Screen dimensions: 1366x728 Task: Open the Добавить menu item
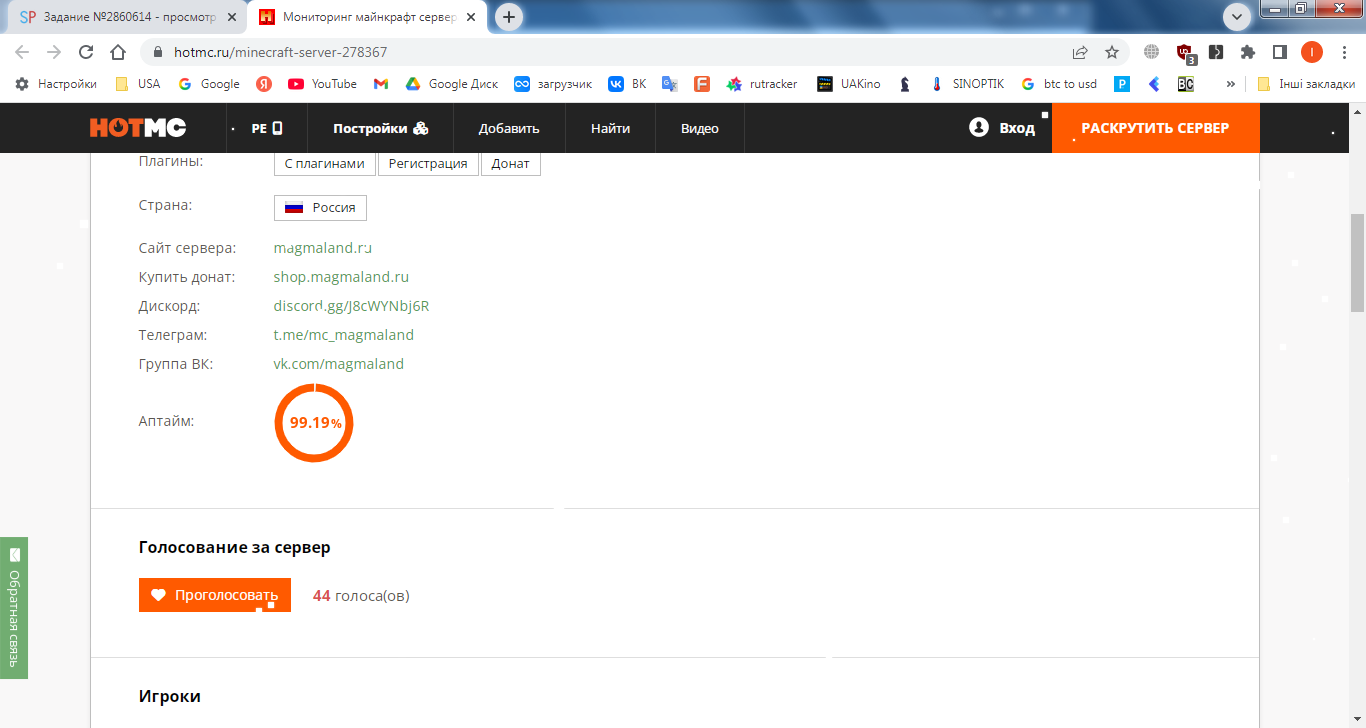tap(509, 128)
